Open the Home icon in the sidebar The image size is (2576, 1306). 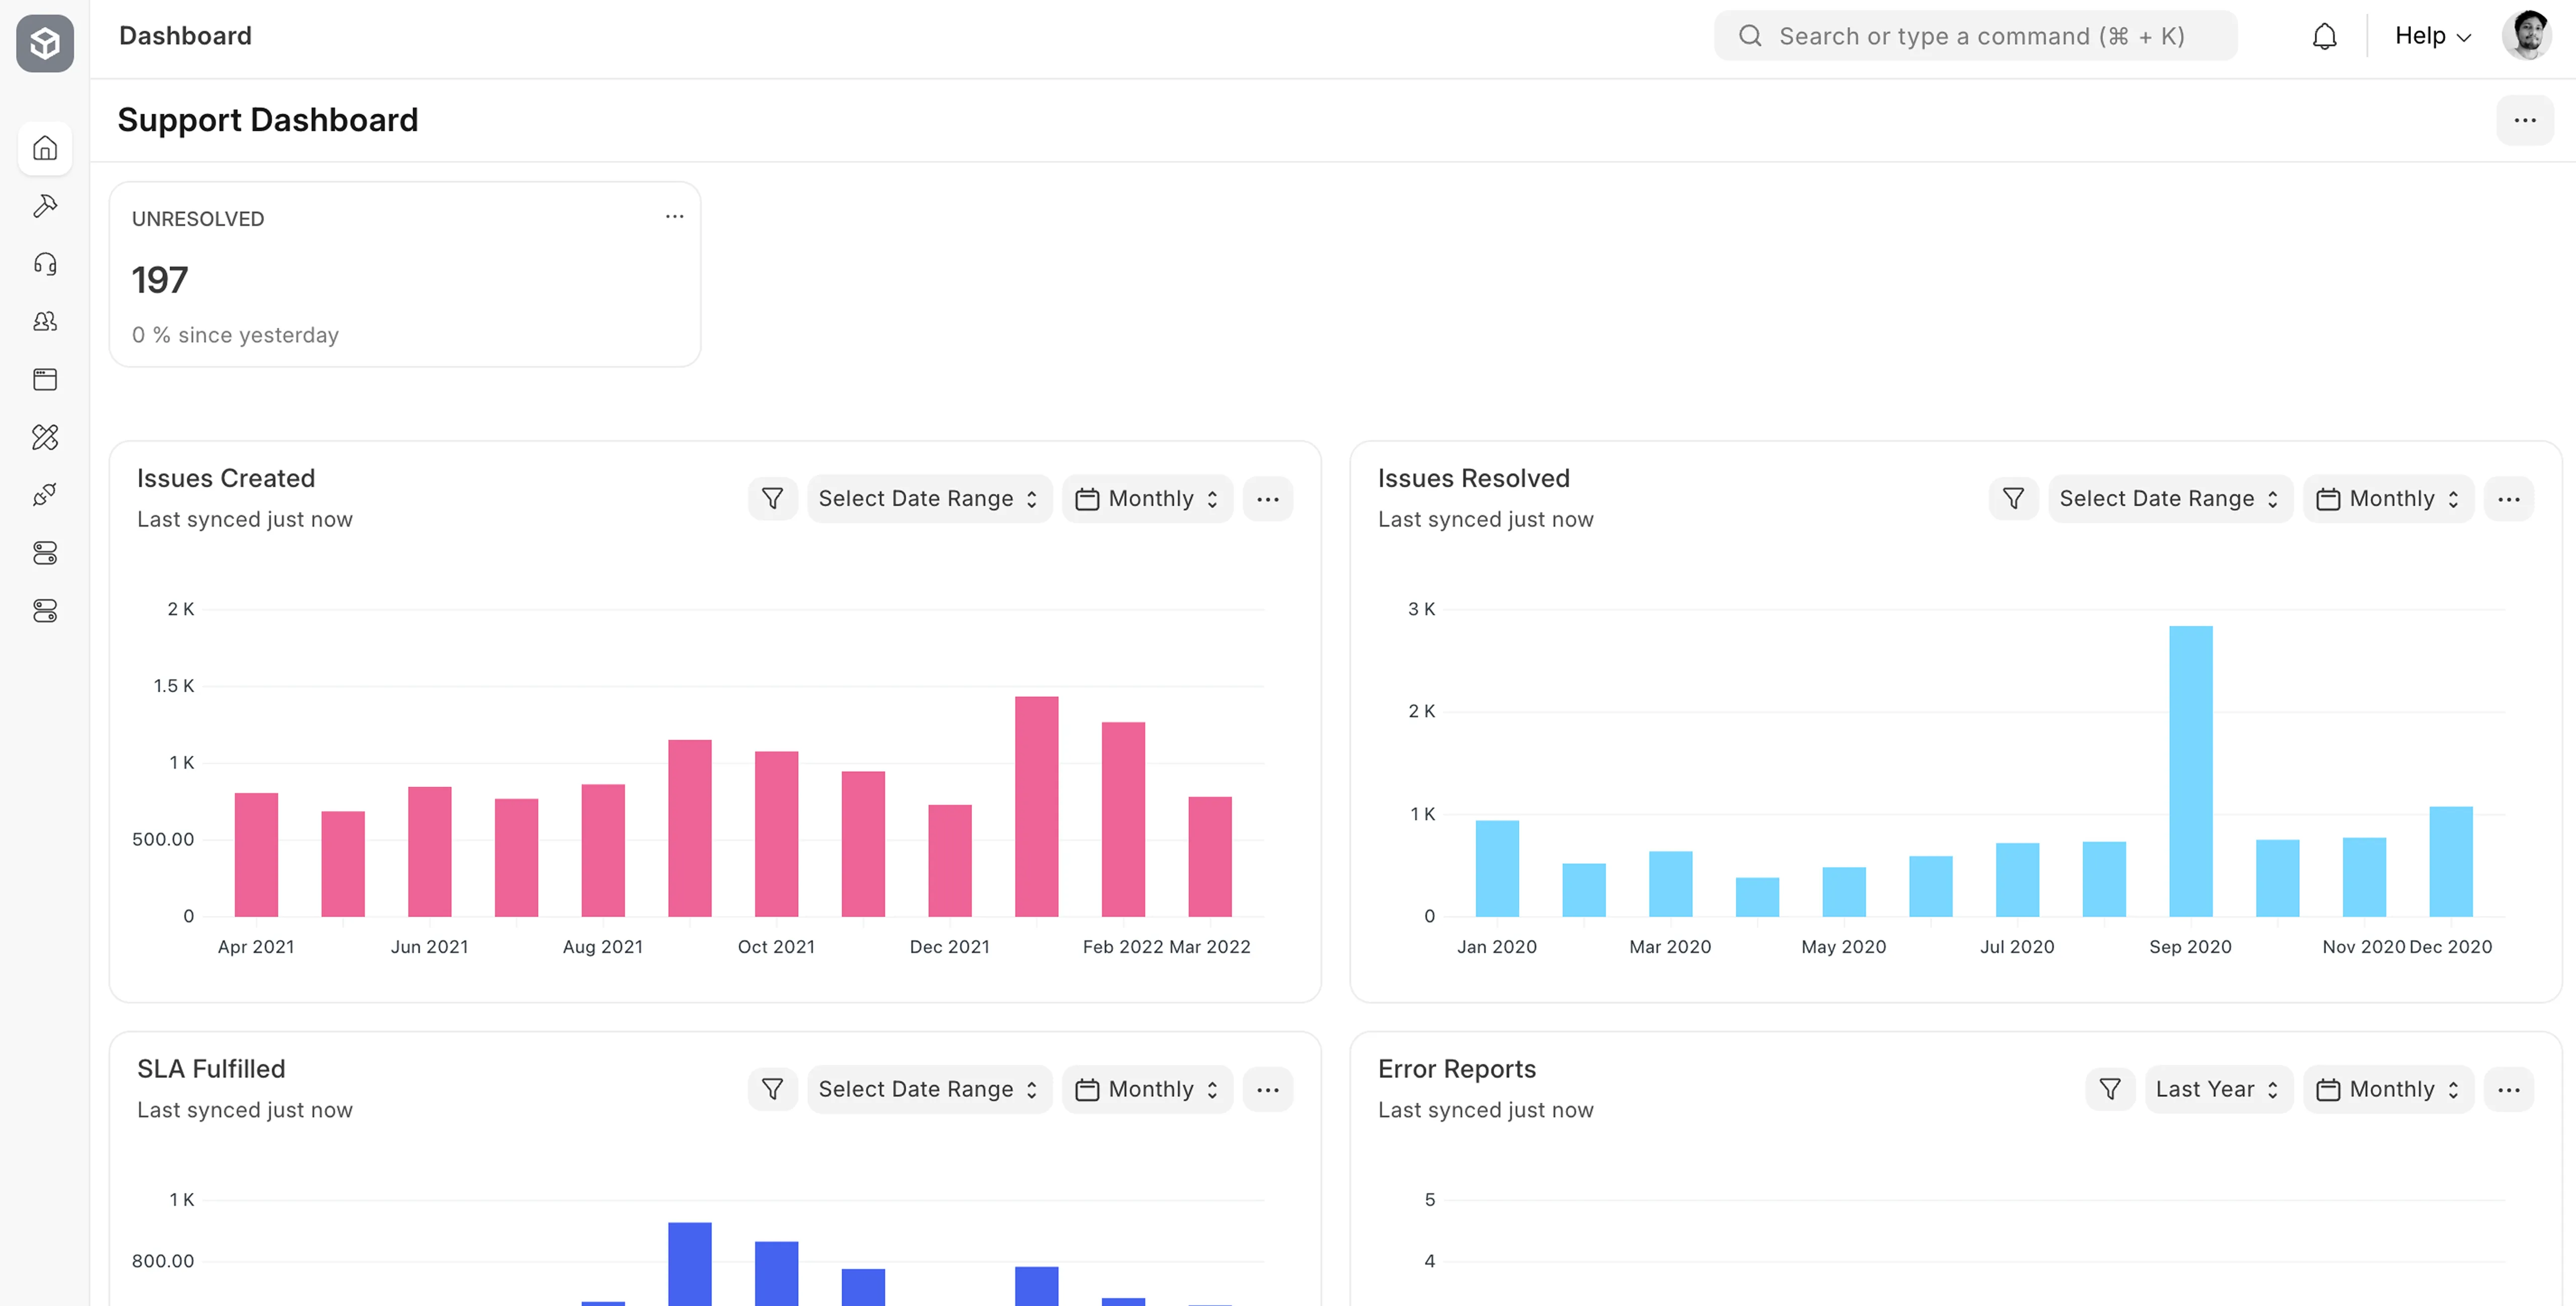pos(45,148)
